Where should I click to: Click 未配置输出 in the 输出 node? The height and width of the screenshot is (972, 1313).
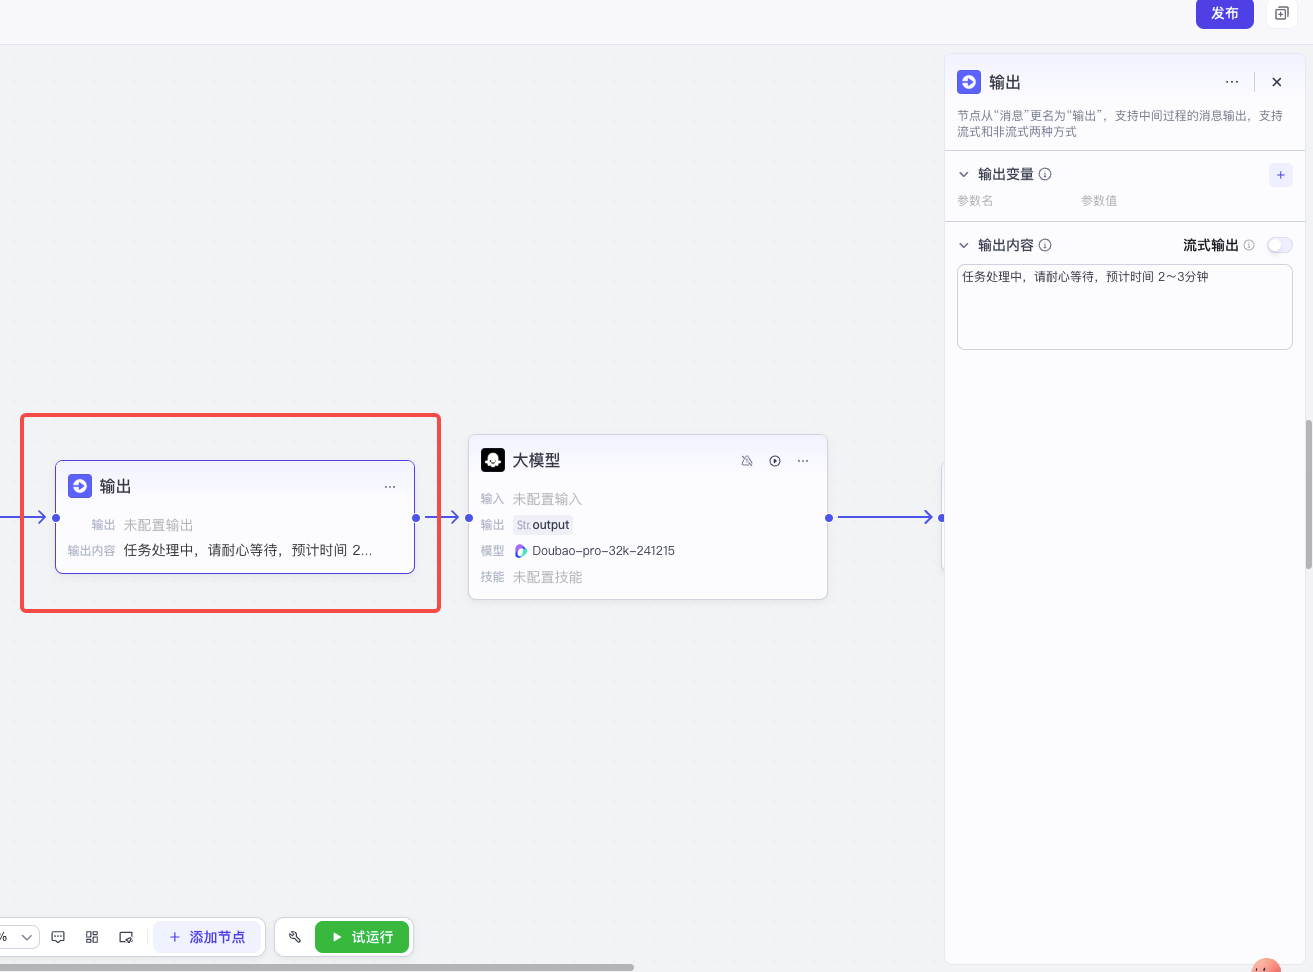[158, 525]
